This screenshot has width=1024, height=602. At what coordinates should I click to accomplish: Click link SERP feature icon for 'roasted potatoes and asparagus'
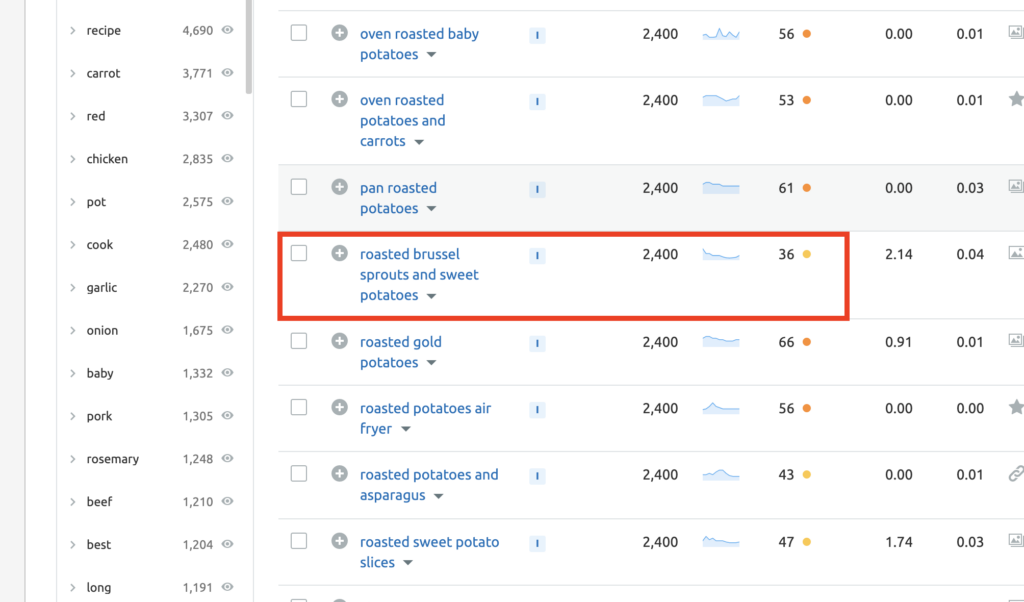pyautogui.click(x=1016, y=474)
